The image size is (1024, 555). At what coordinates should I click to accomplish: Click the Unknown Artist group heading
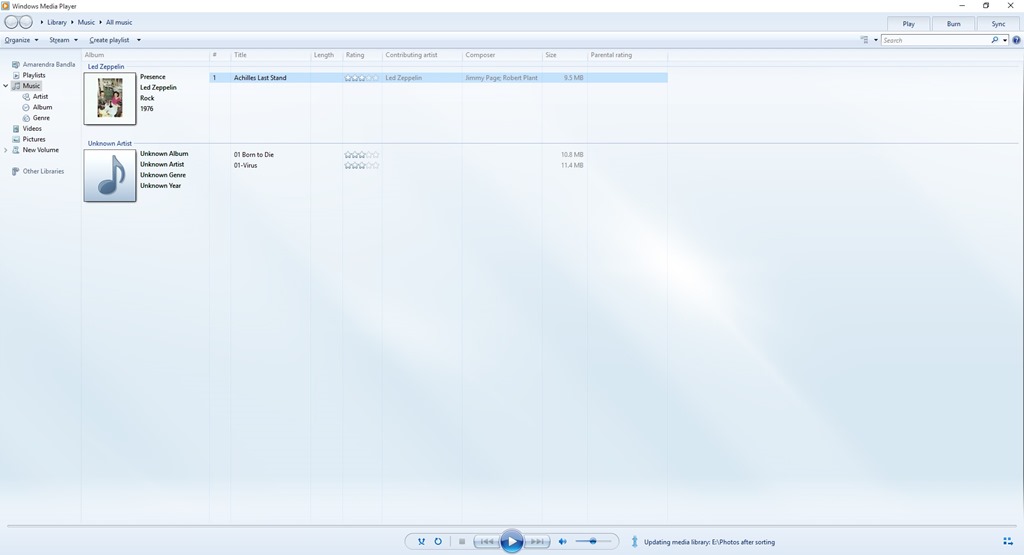point(110,143)
